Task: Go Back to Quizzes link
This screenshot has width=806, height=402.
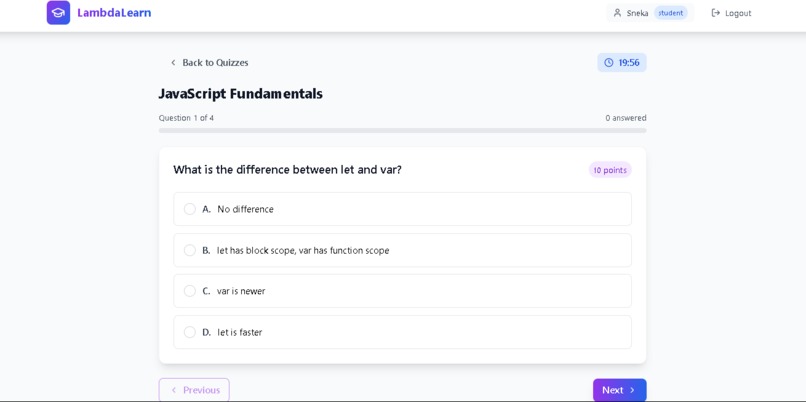Action: (214, 63)
